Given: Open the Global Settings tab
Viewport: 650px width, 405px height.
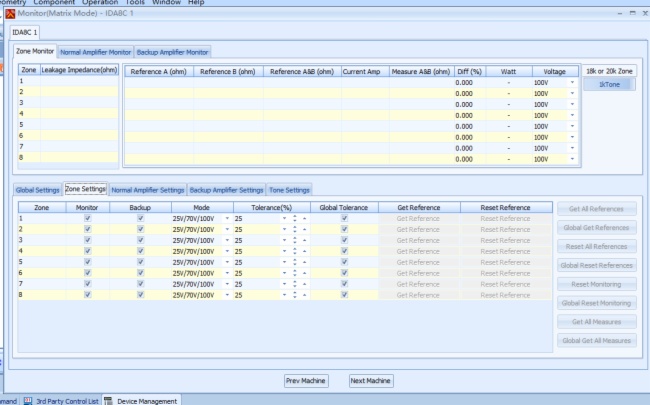Looking at the screenshot, I should 37,189.
